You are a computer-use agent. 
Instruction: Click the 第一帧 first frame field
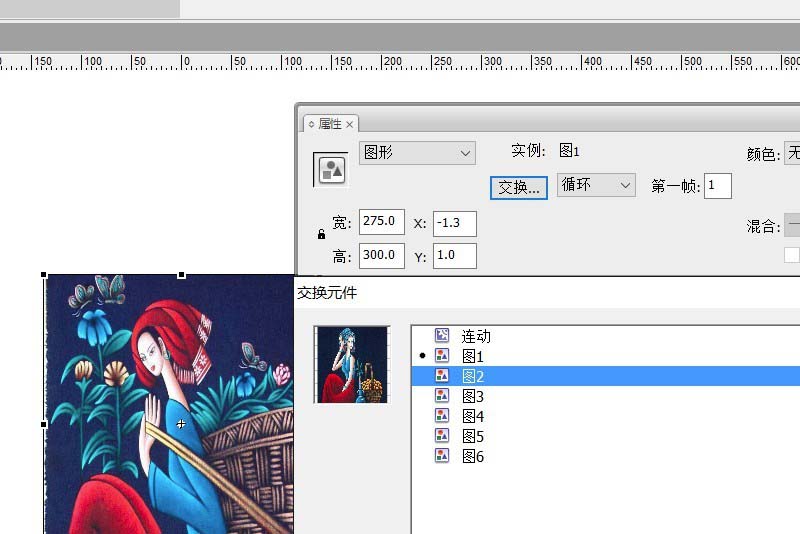(718, 186)
